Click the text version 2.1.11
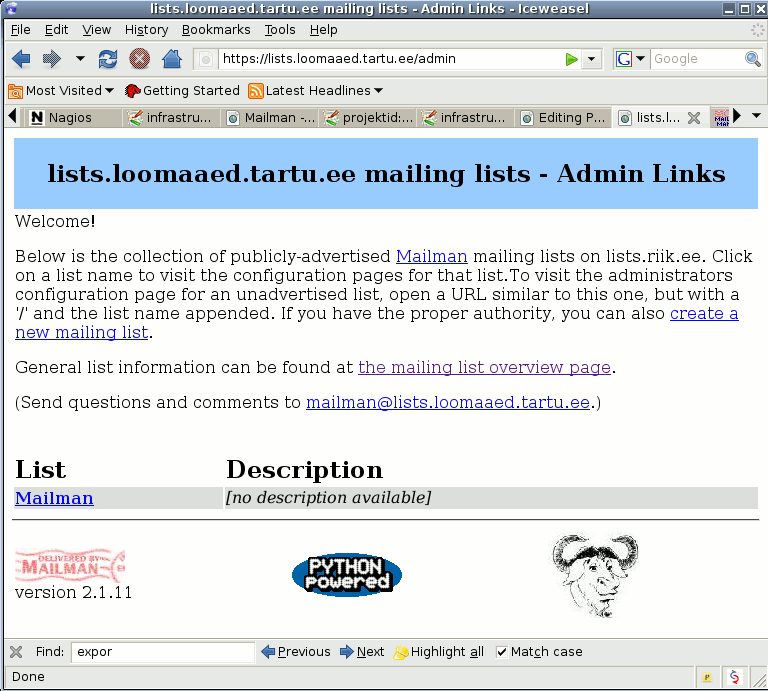This screenshot has height=691, width=768. pos(73,593)
